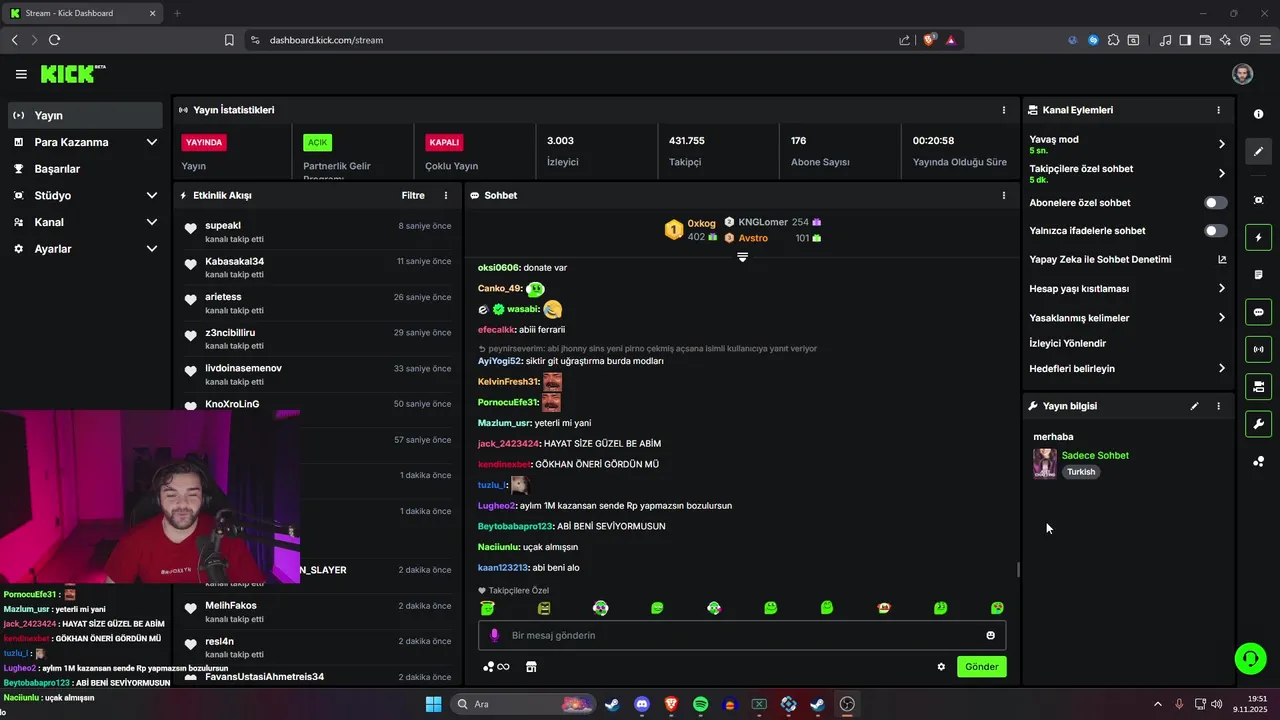Image resolution: width=1280 pixels, height=720 pixels.
Task: Click the shop icon below message box
Action: [531, 667]
